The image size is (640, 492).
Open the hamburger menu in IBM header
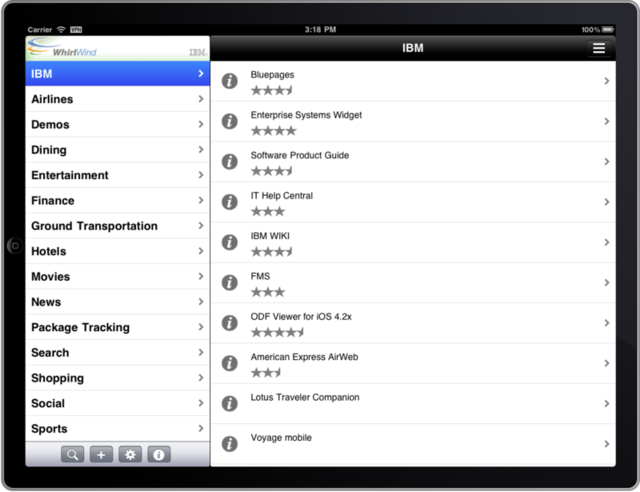599,48
